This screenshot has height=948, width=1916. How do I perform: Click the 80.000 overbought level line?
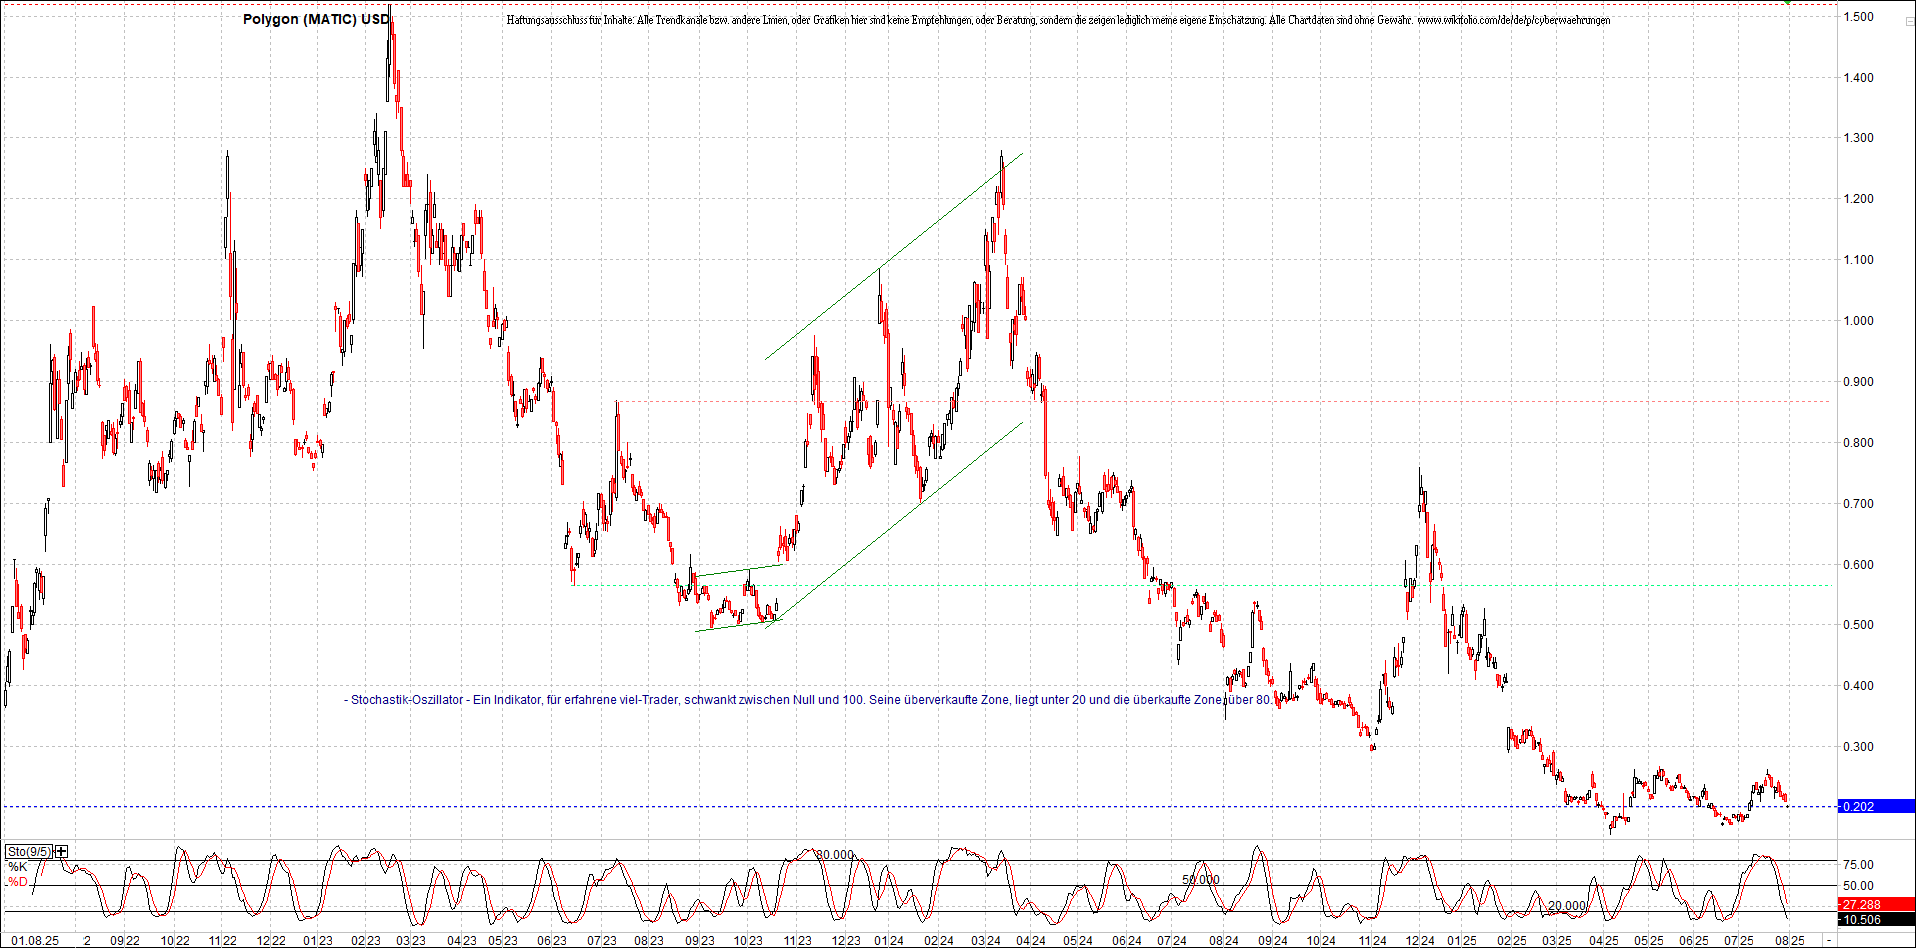836,855
